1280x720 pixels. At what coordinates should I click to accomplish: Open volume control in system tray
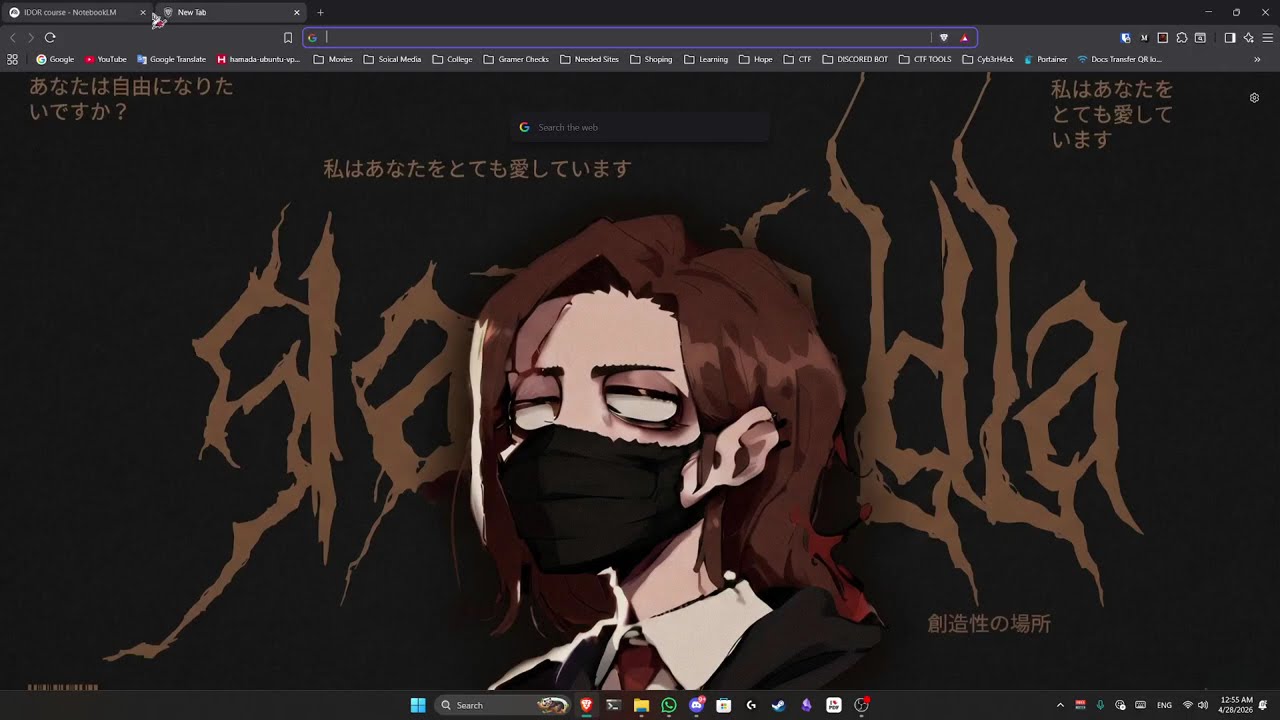tap(1203, 705)
